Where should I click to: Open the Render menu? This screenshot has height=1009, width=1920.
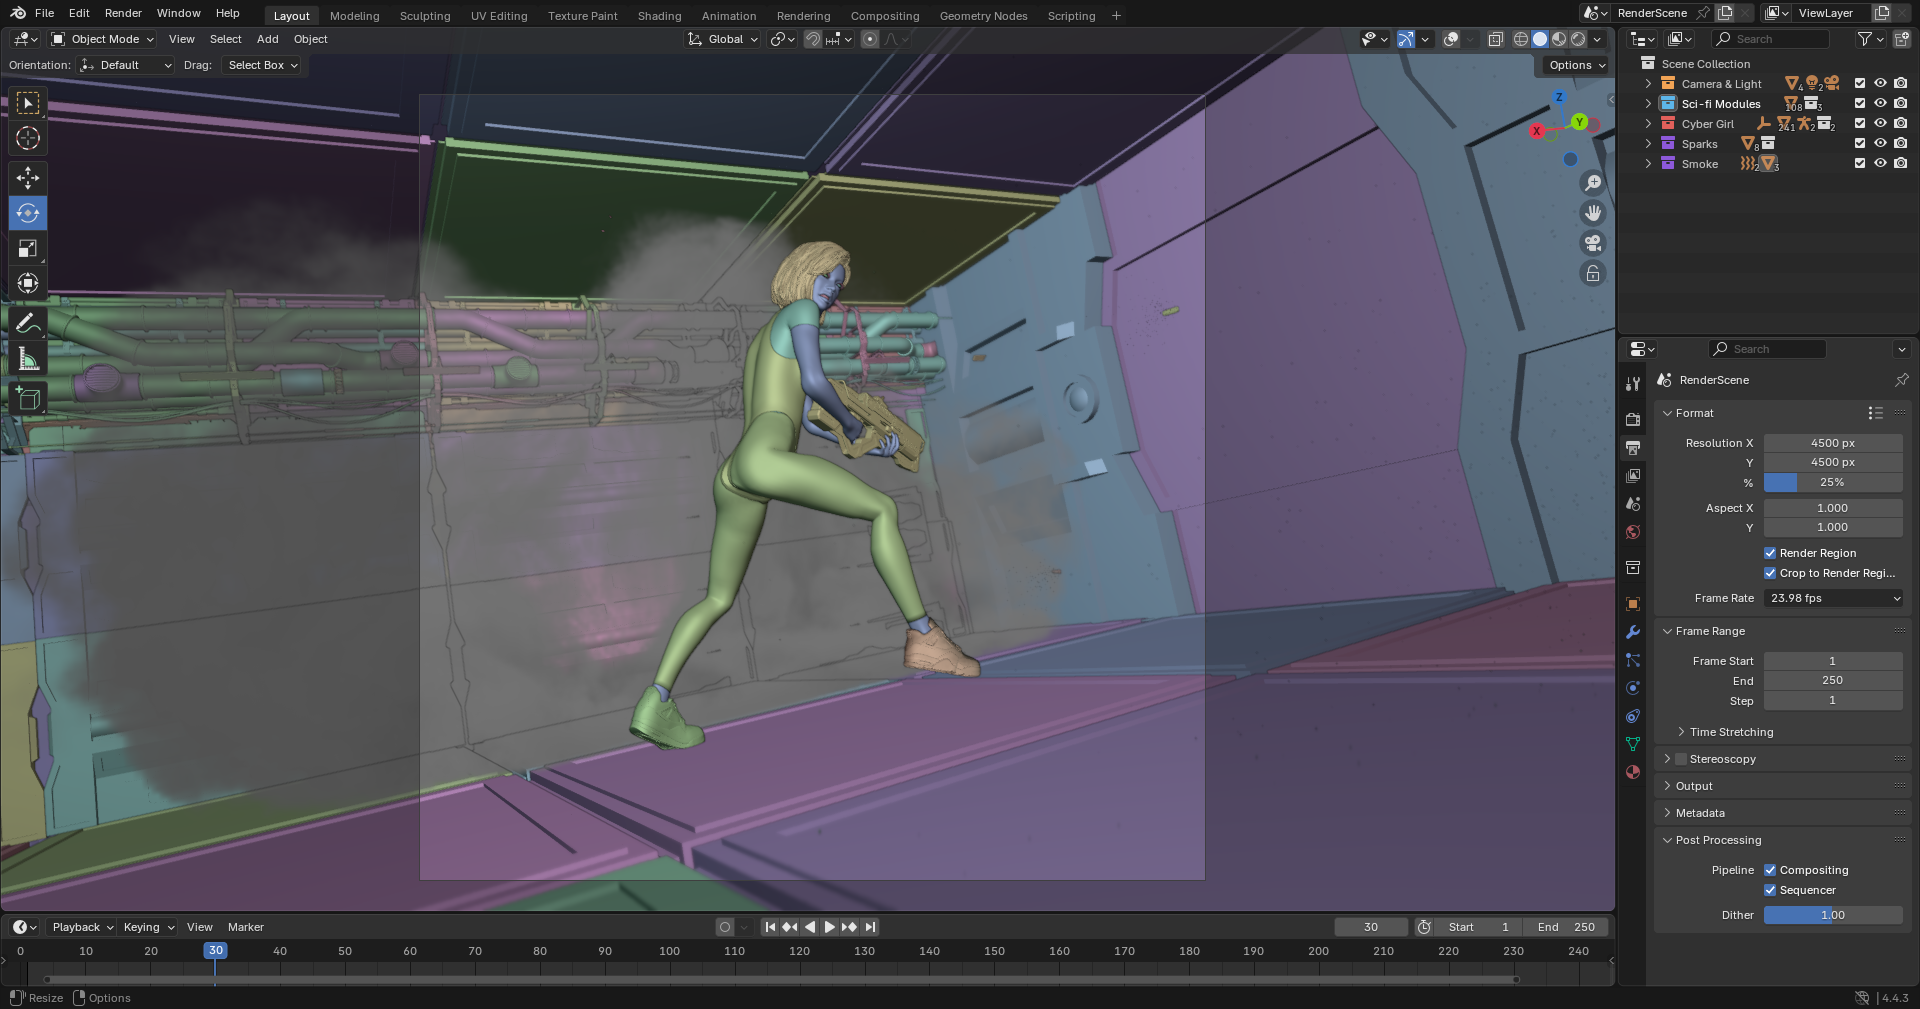point(123,13)
